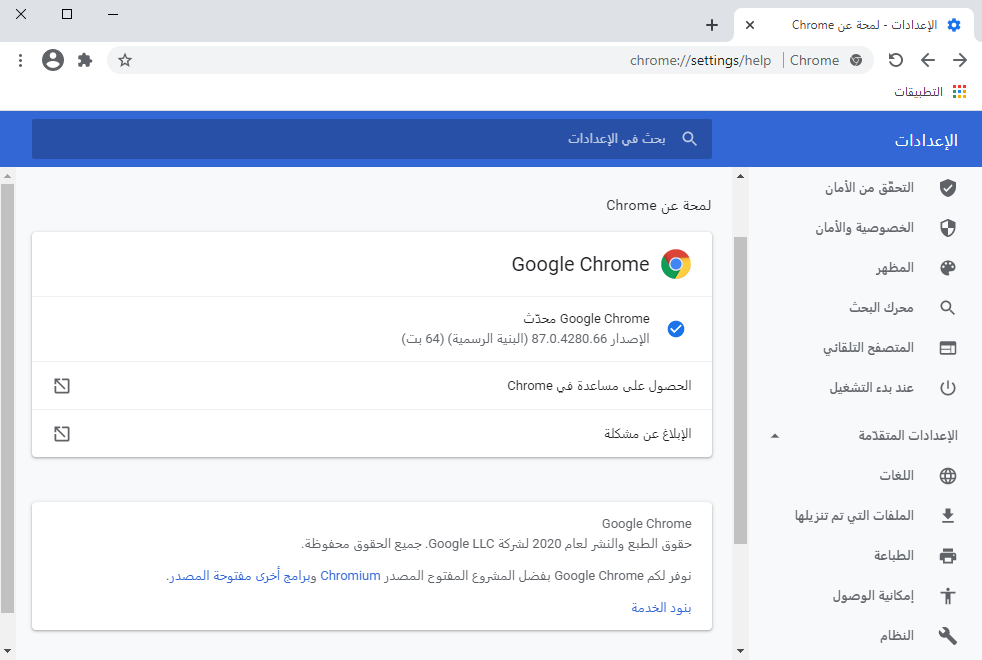
Task: Click the لمحة عن Chrome page heading
Action: click(658, 205)
